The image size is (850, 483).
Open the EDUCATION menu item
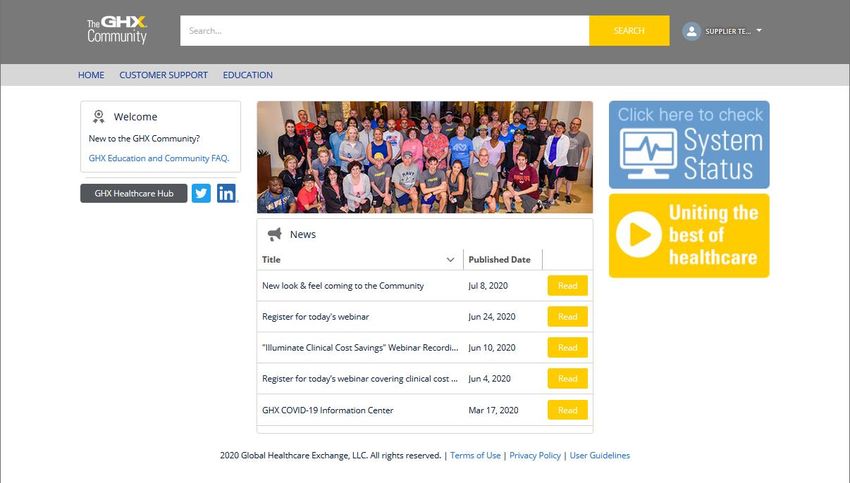pos(248,75)
